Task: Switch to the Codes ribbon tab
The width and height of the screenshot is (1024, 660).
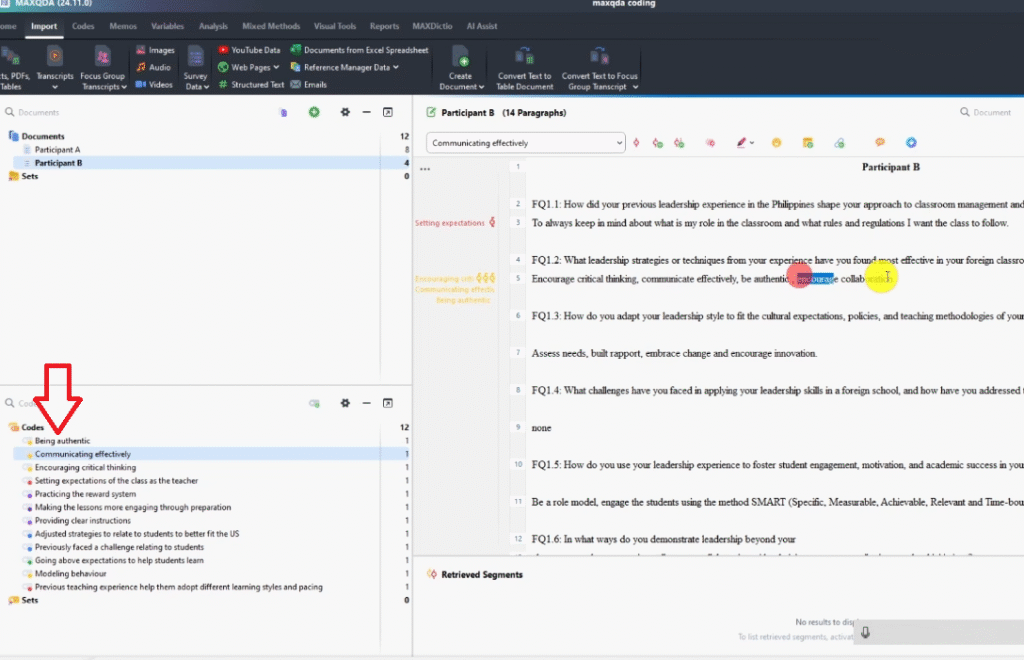Action: click(83, 26)
